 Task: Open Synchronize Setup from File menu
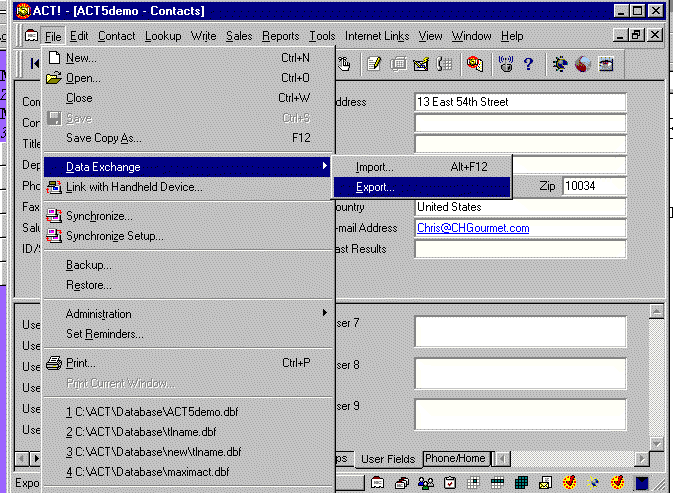click(188, 236)
